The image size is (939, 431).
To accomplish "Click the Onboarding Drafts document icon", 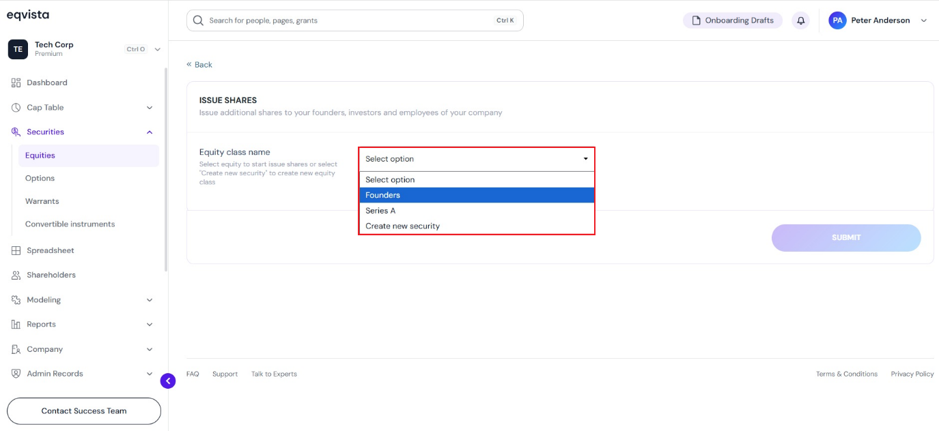I will click(696, 20).
